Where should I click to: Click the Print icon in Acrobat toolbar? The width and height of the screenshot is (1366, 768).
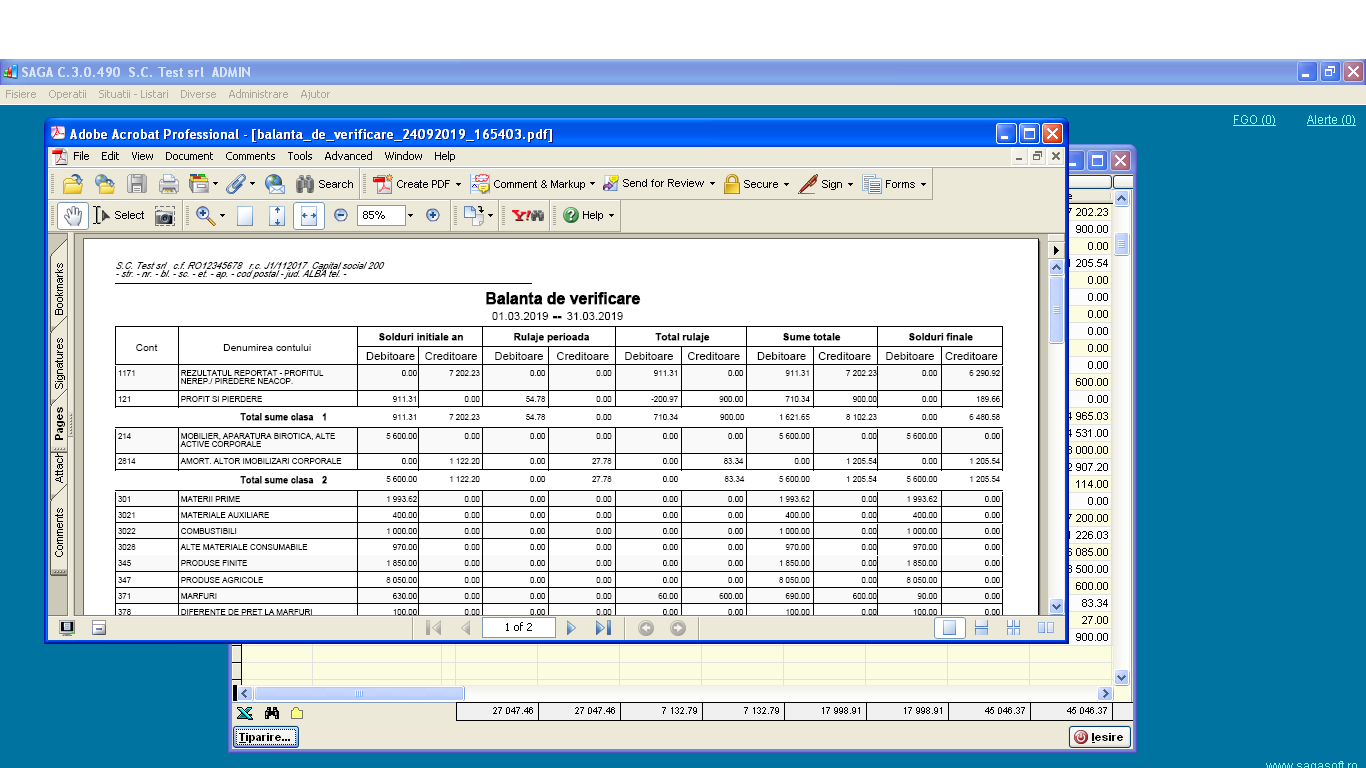pyautogui.click(x=169, y=184)
